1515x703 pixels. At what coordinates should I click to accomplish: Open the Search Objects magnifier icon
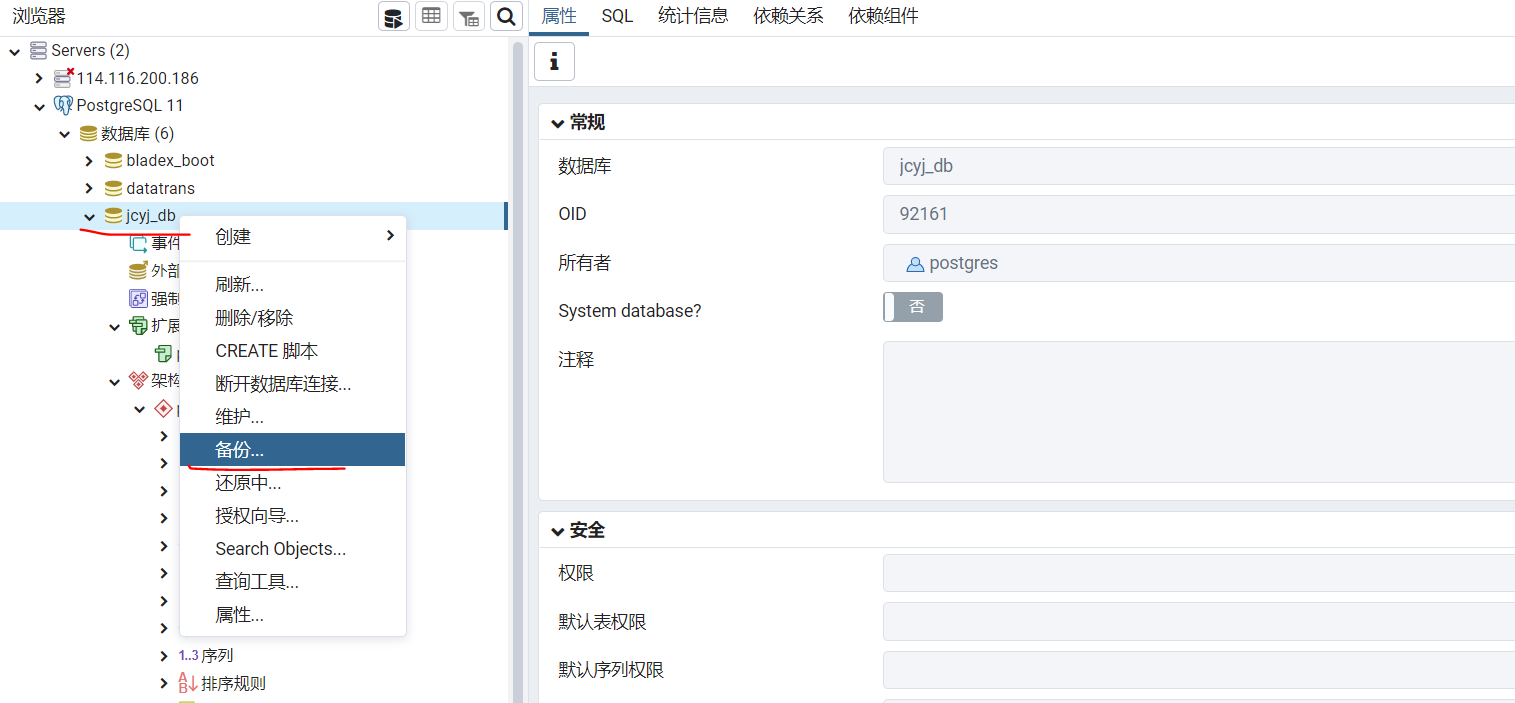pyautogui.click(x=507, y=16)
